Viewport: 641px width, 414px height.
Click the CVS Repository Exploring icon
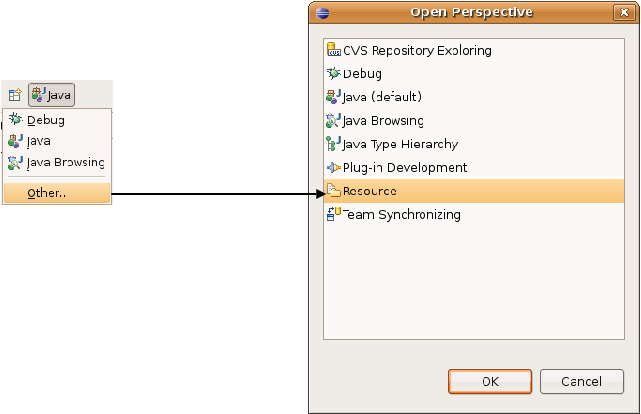click(x=334, y=50)
